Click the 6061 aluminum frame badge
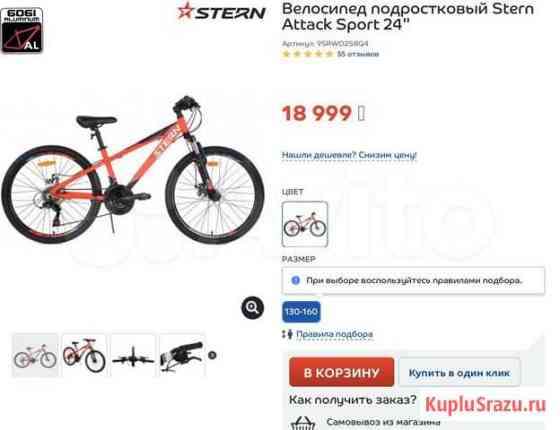 22,30
